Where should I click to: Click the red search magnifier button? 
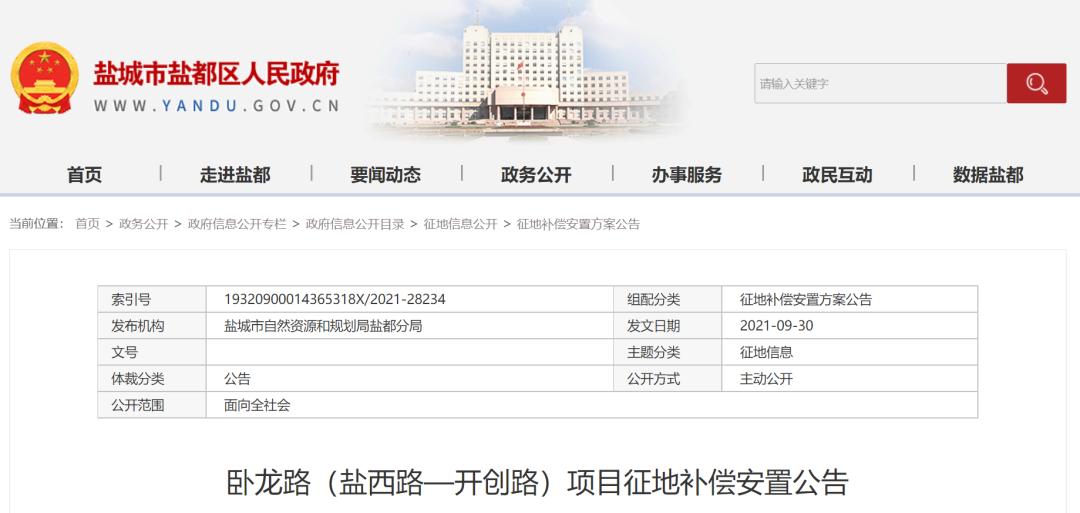click(1037, 83)
